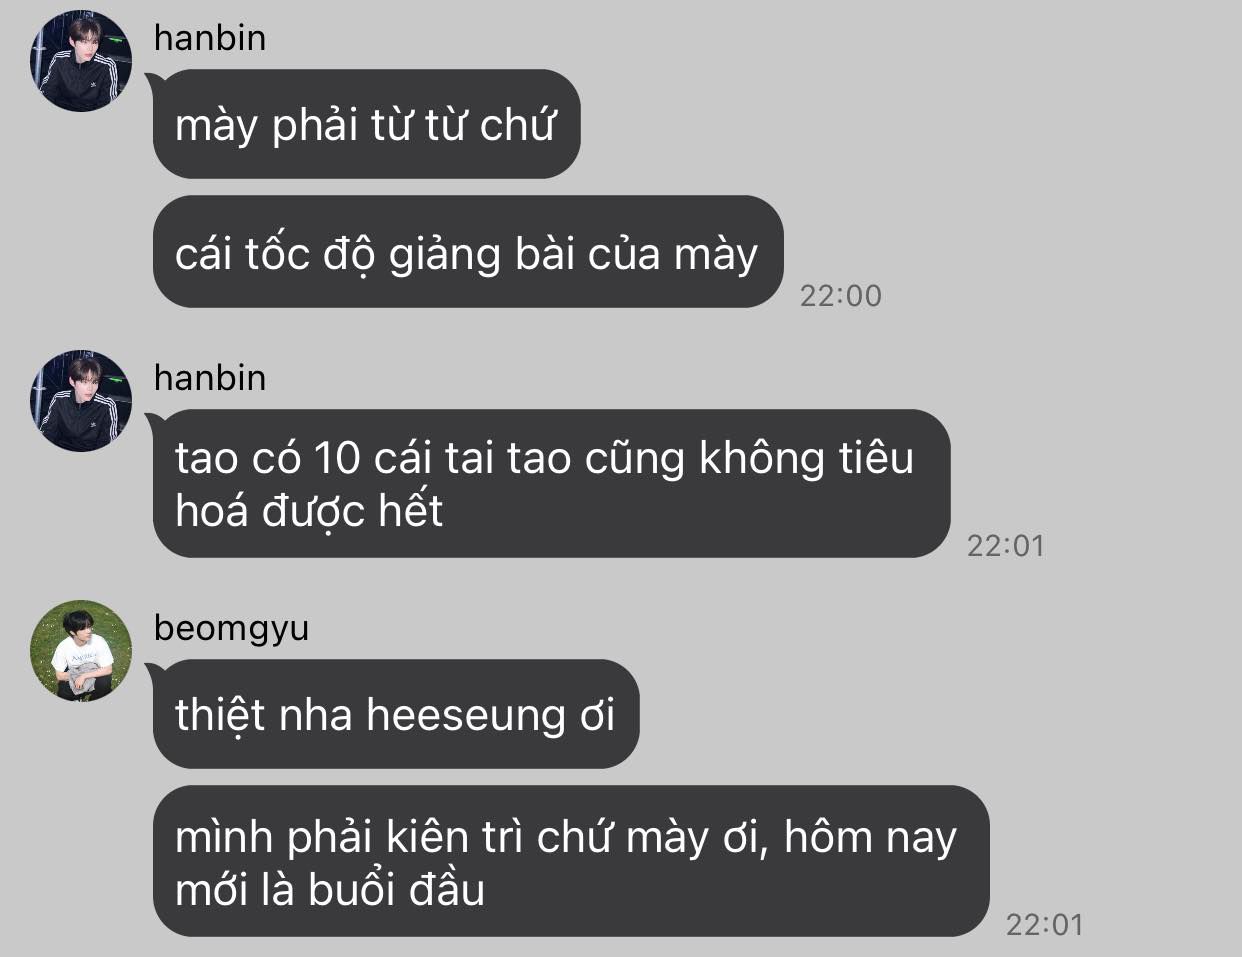The height and width of the screenshot is (957, 1242).
Task: Select the "thiệt nha heeseung ơi" message bubble
Action: (395, 714)
